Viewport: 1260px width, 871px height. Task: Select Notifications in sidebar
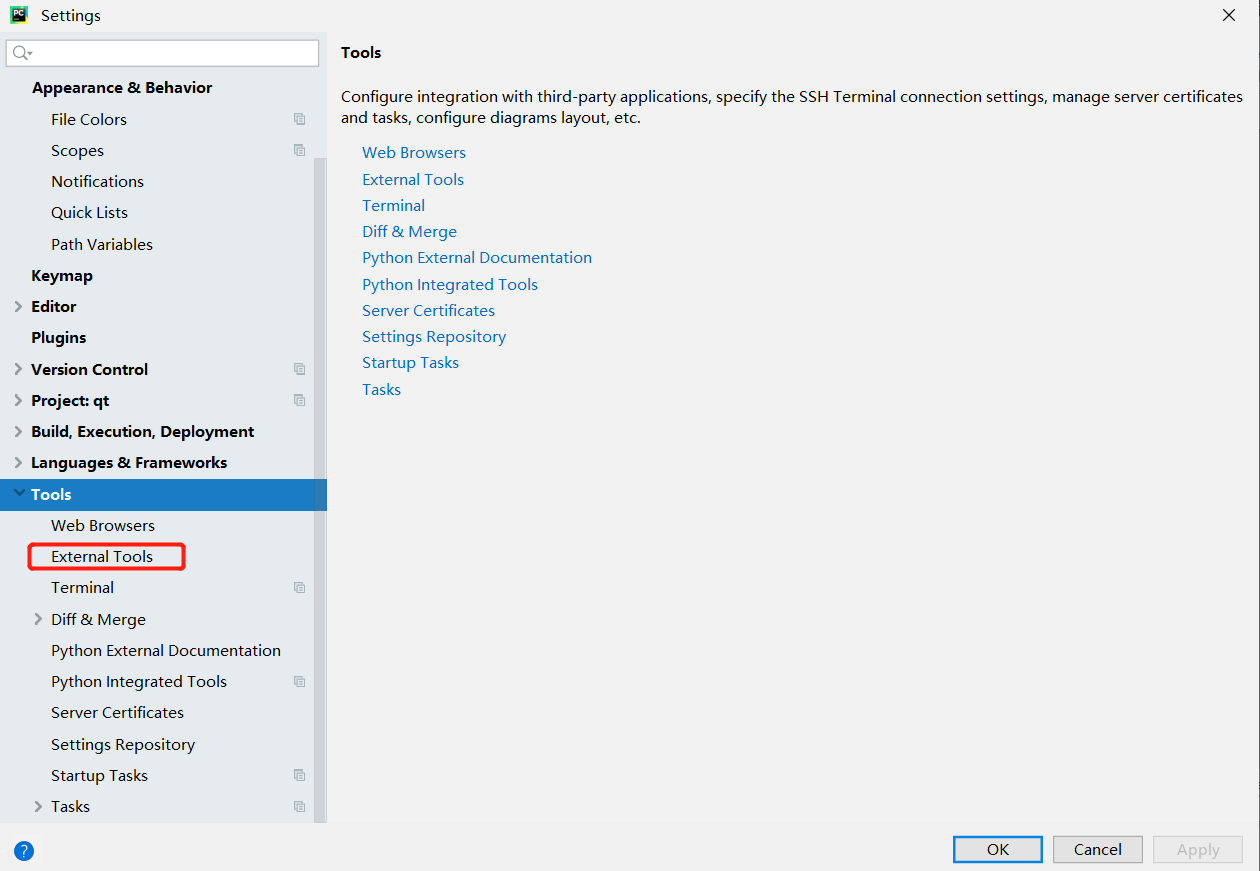(97, 182)
